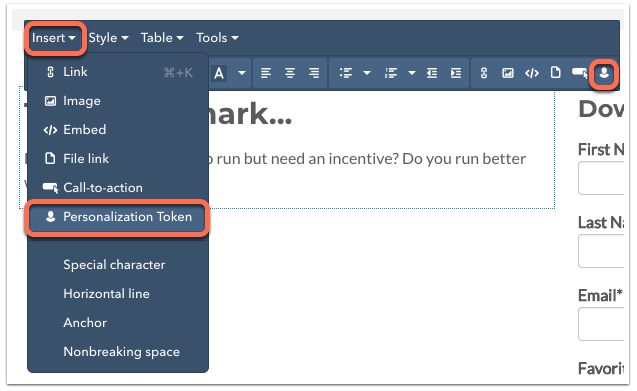Click the Email input field

point(601,324)
